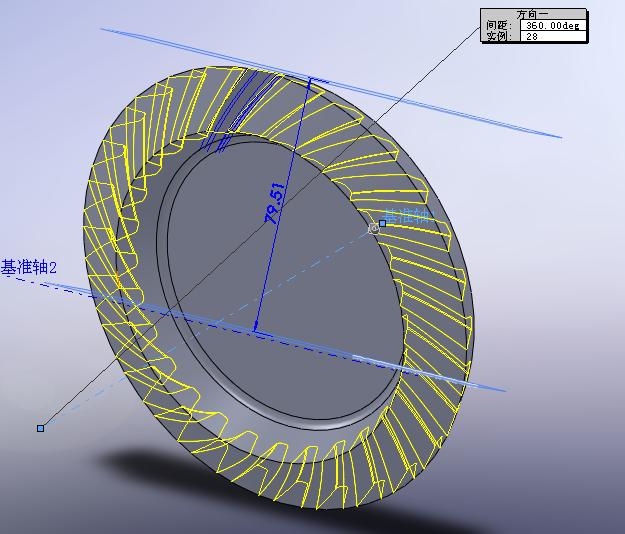
Task: Select the 基准轴2 axis label
Action: coord(29,267)
